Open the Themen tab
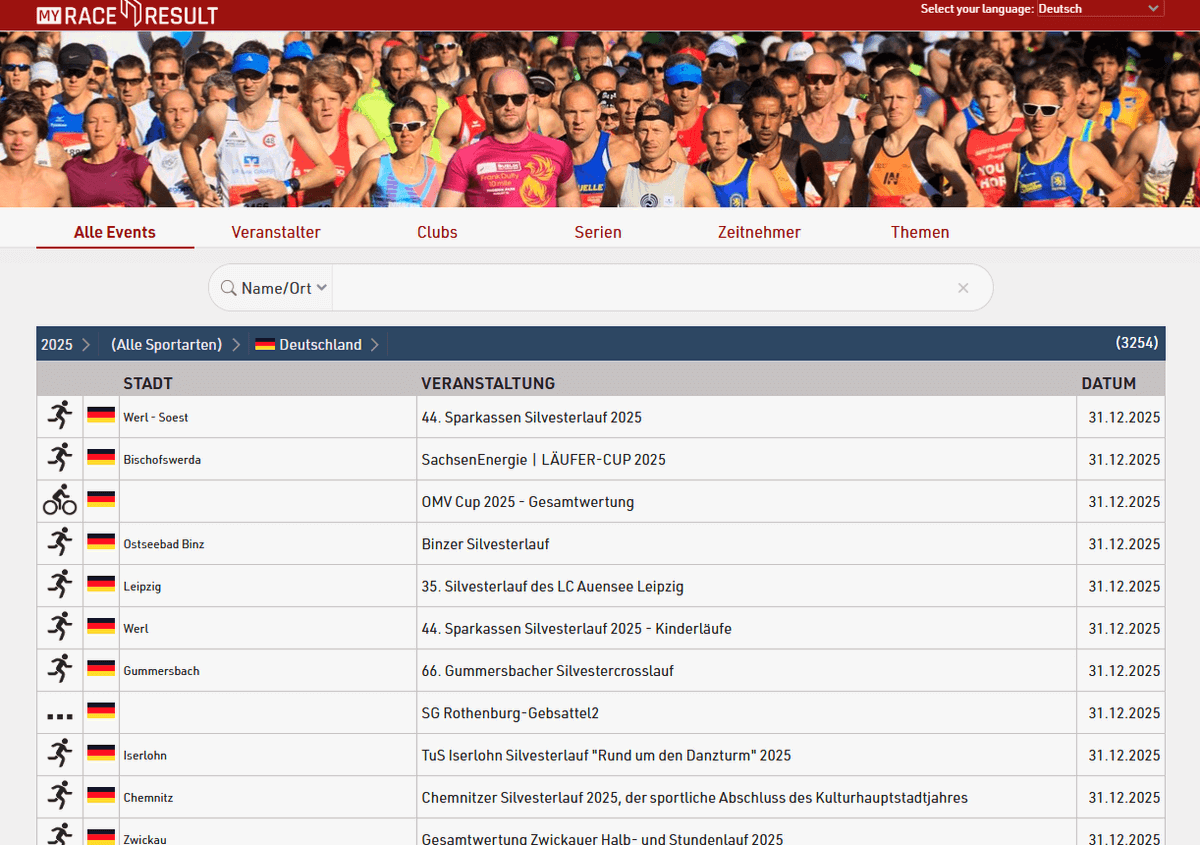This screenshot has height=845, width=1200. coord(920,231)
